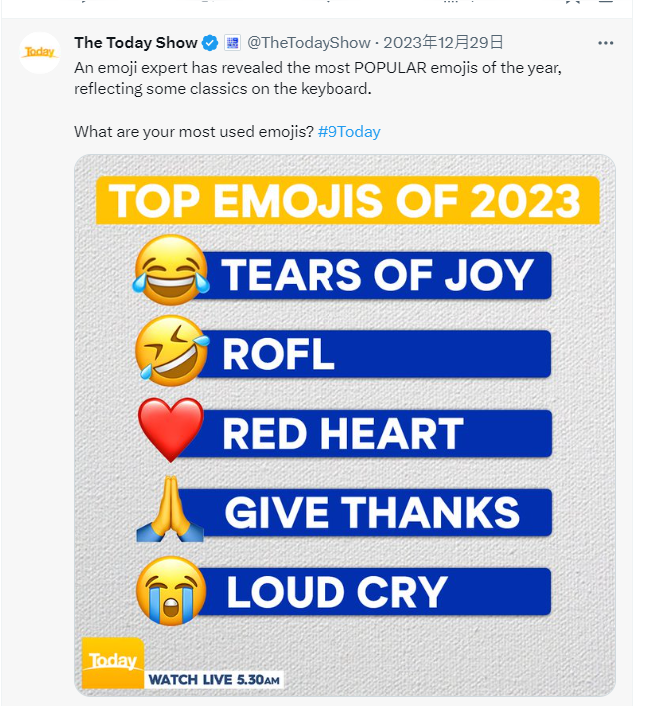Click the tears of joy emoji

coord(171,271)
